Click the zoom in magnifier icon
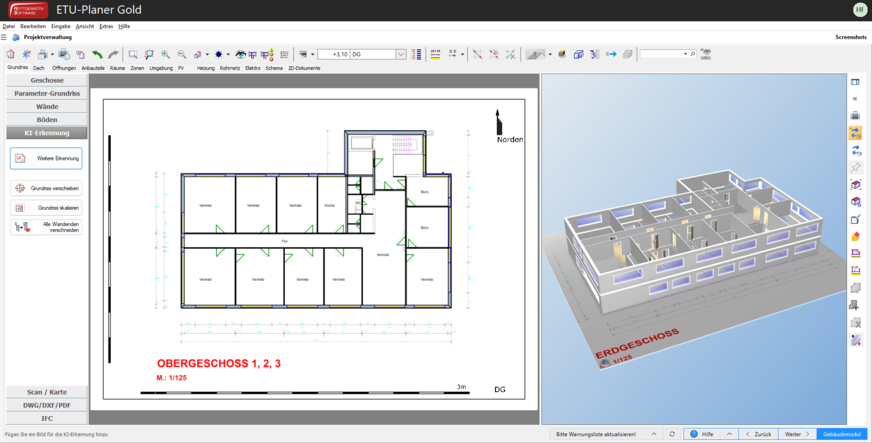 point(166,54)
